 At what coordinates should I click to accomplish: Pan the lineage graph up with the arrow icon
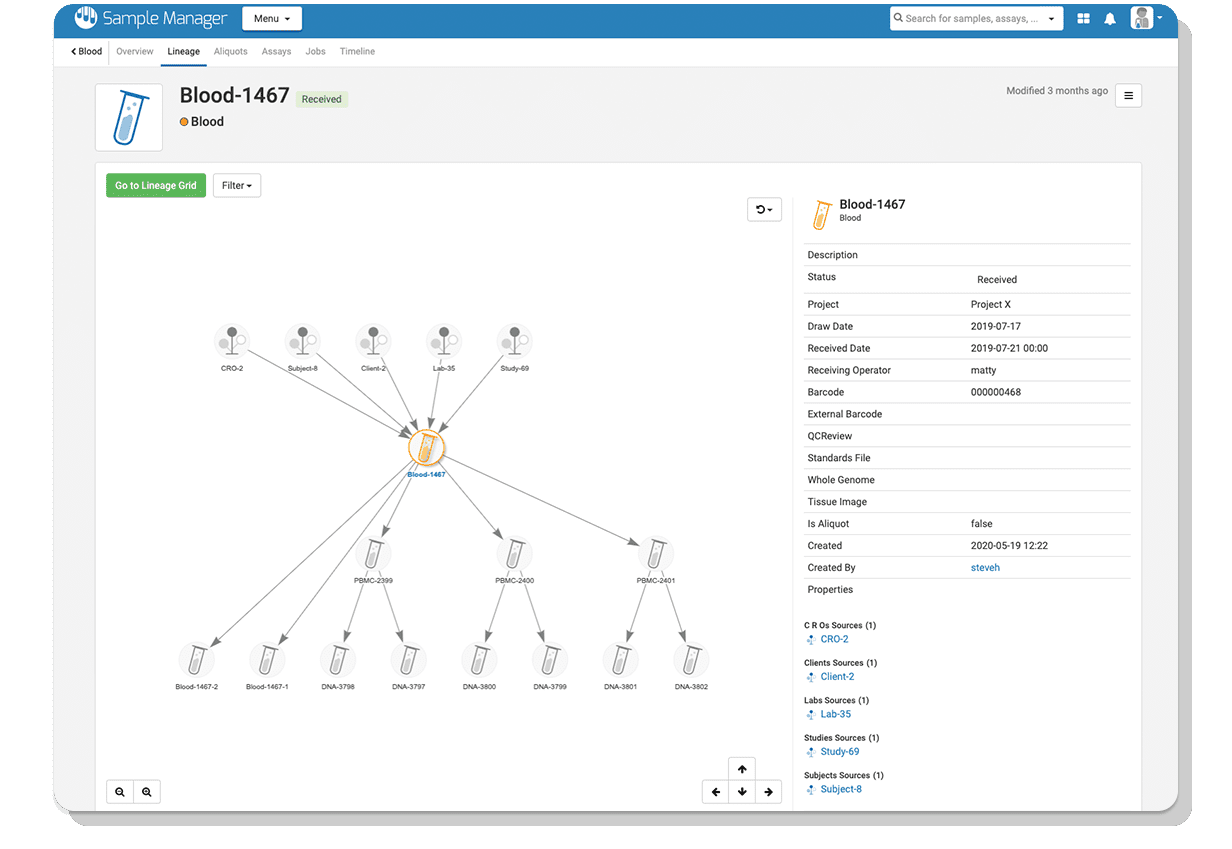pos(742,769)
